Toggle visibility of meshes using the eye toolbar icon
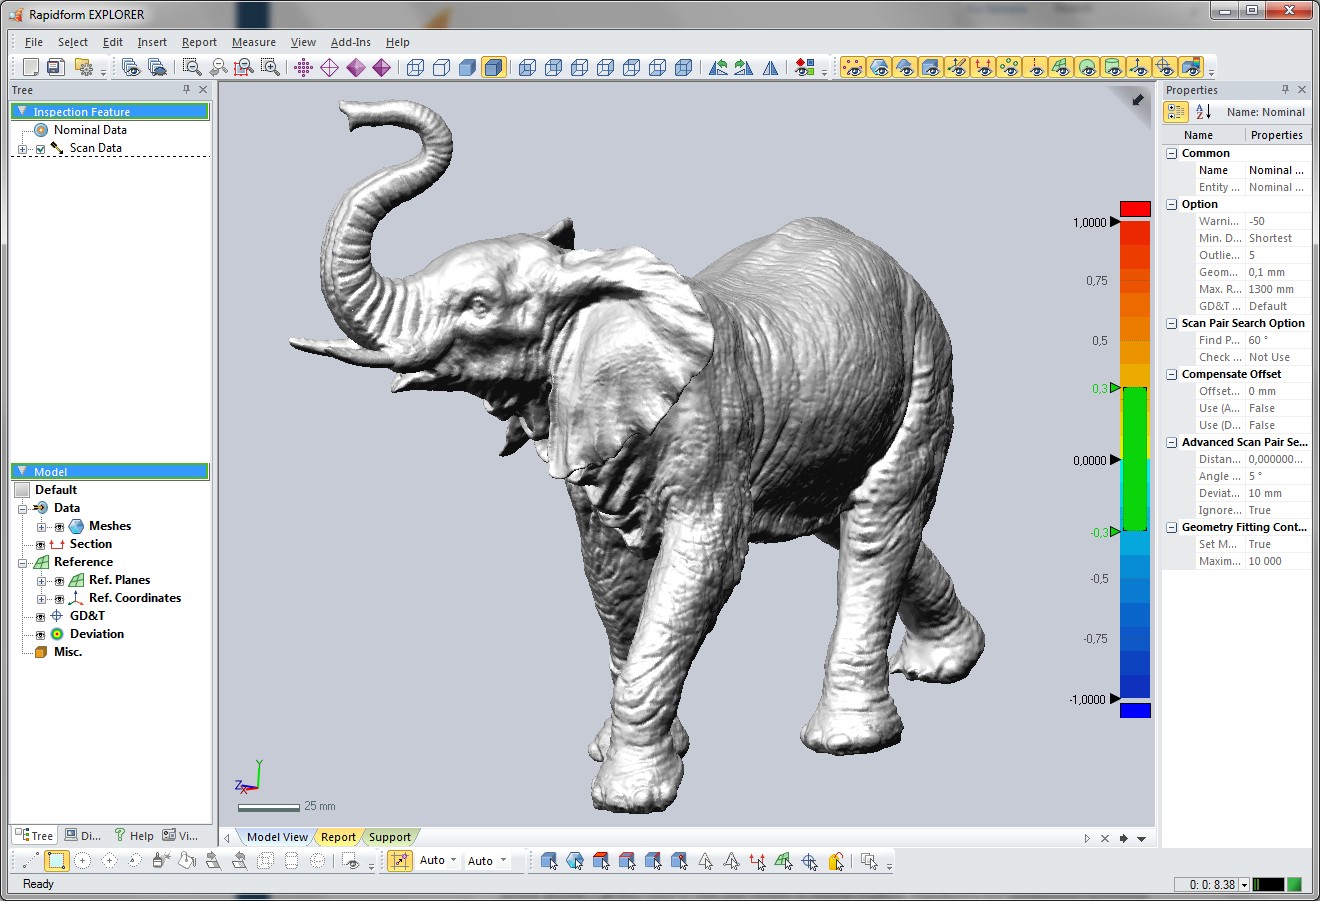This screenshot has width=1320, height=901. pos(879,67)
